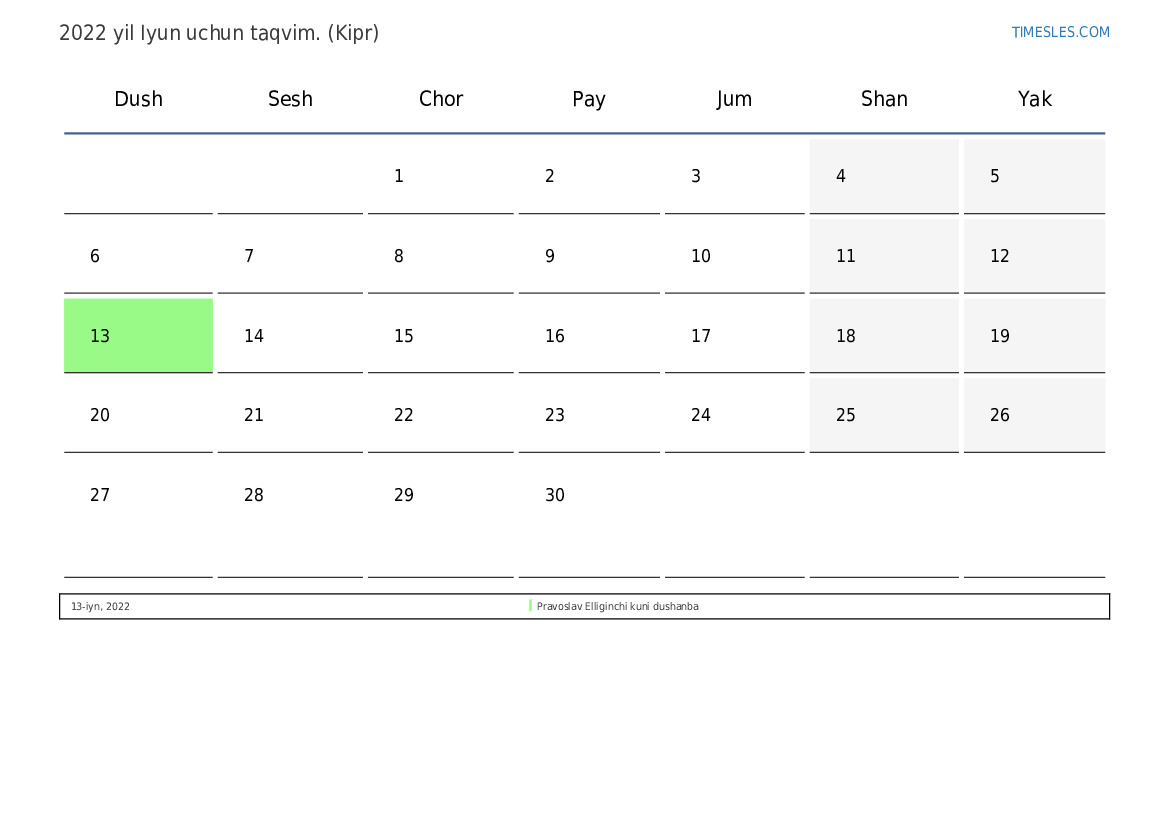Click the Yak weekday column header
Viewport: 1169px width, 827px height.
click(1034, 99)
